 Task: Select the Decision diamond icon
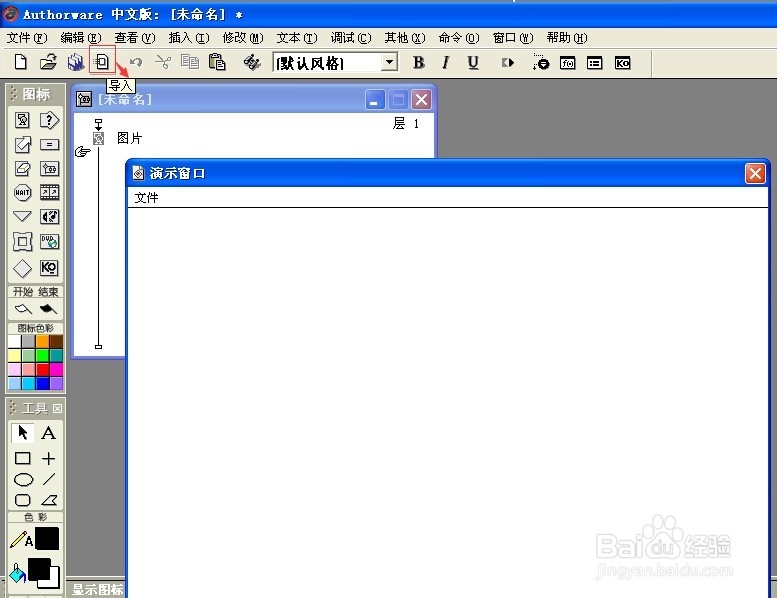[22, 268]
